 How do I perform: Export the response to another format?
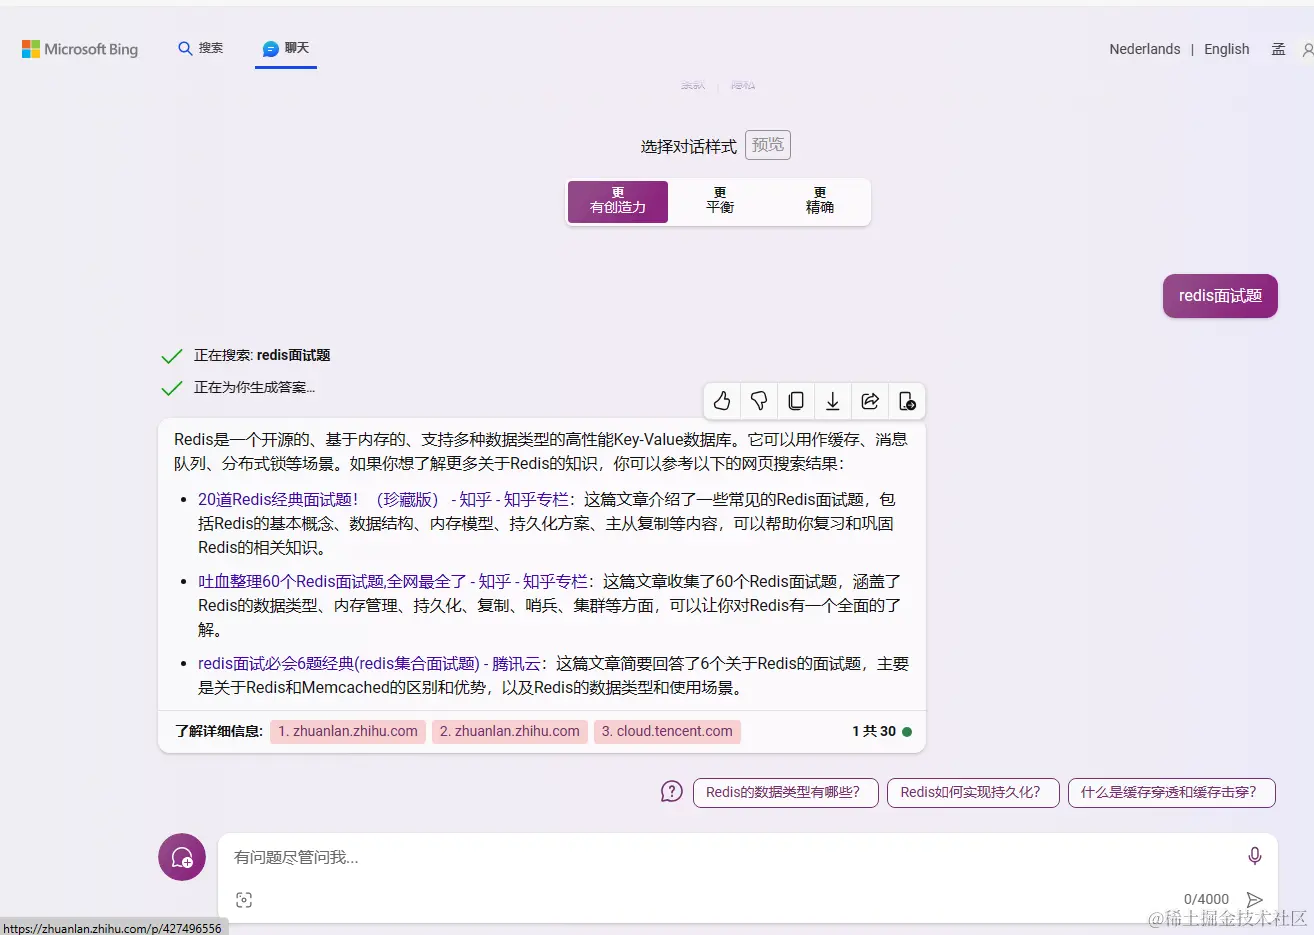coord(907,400)
